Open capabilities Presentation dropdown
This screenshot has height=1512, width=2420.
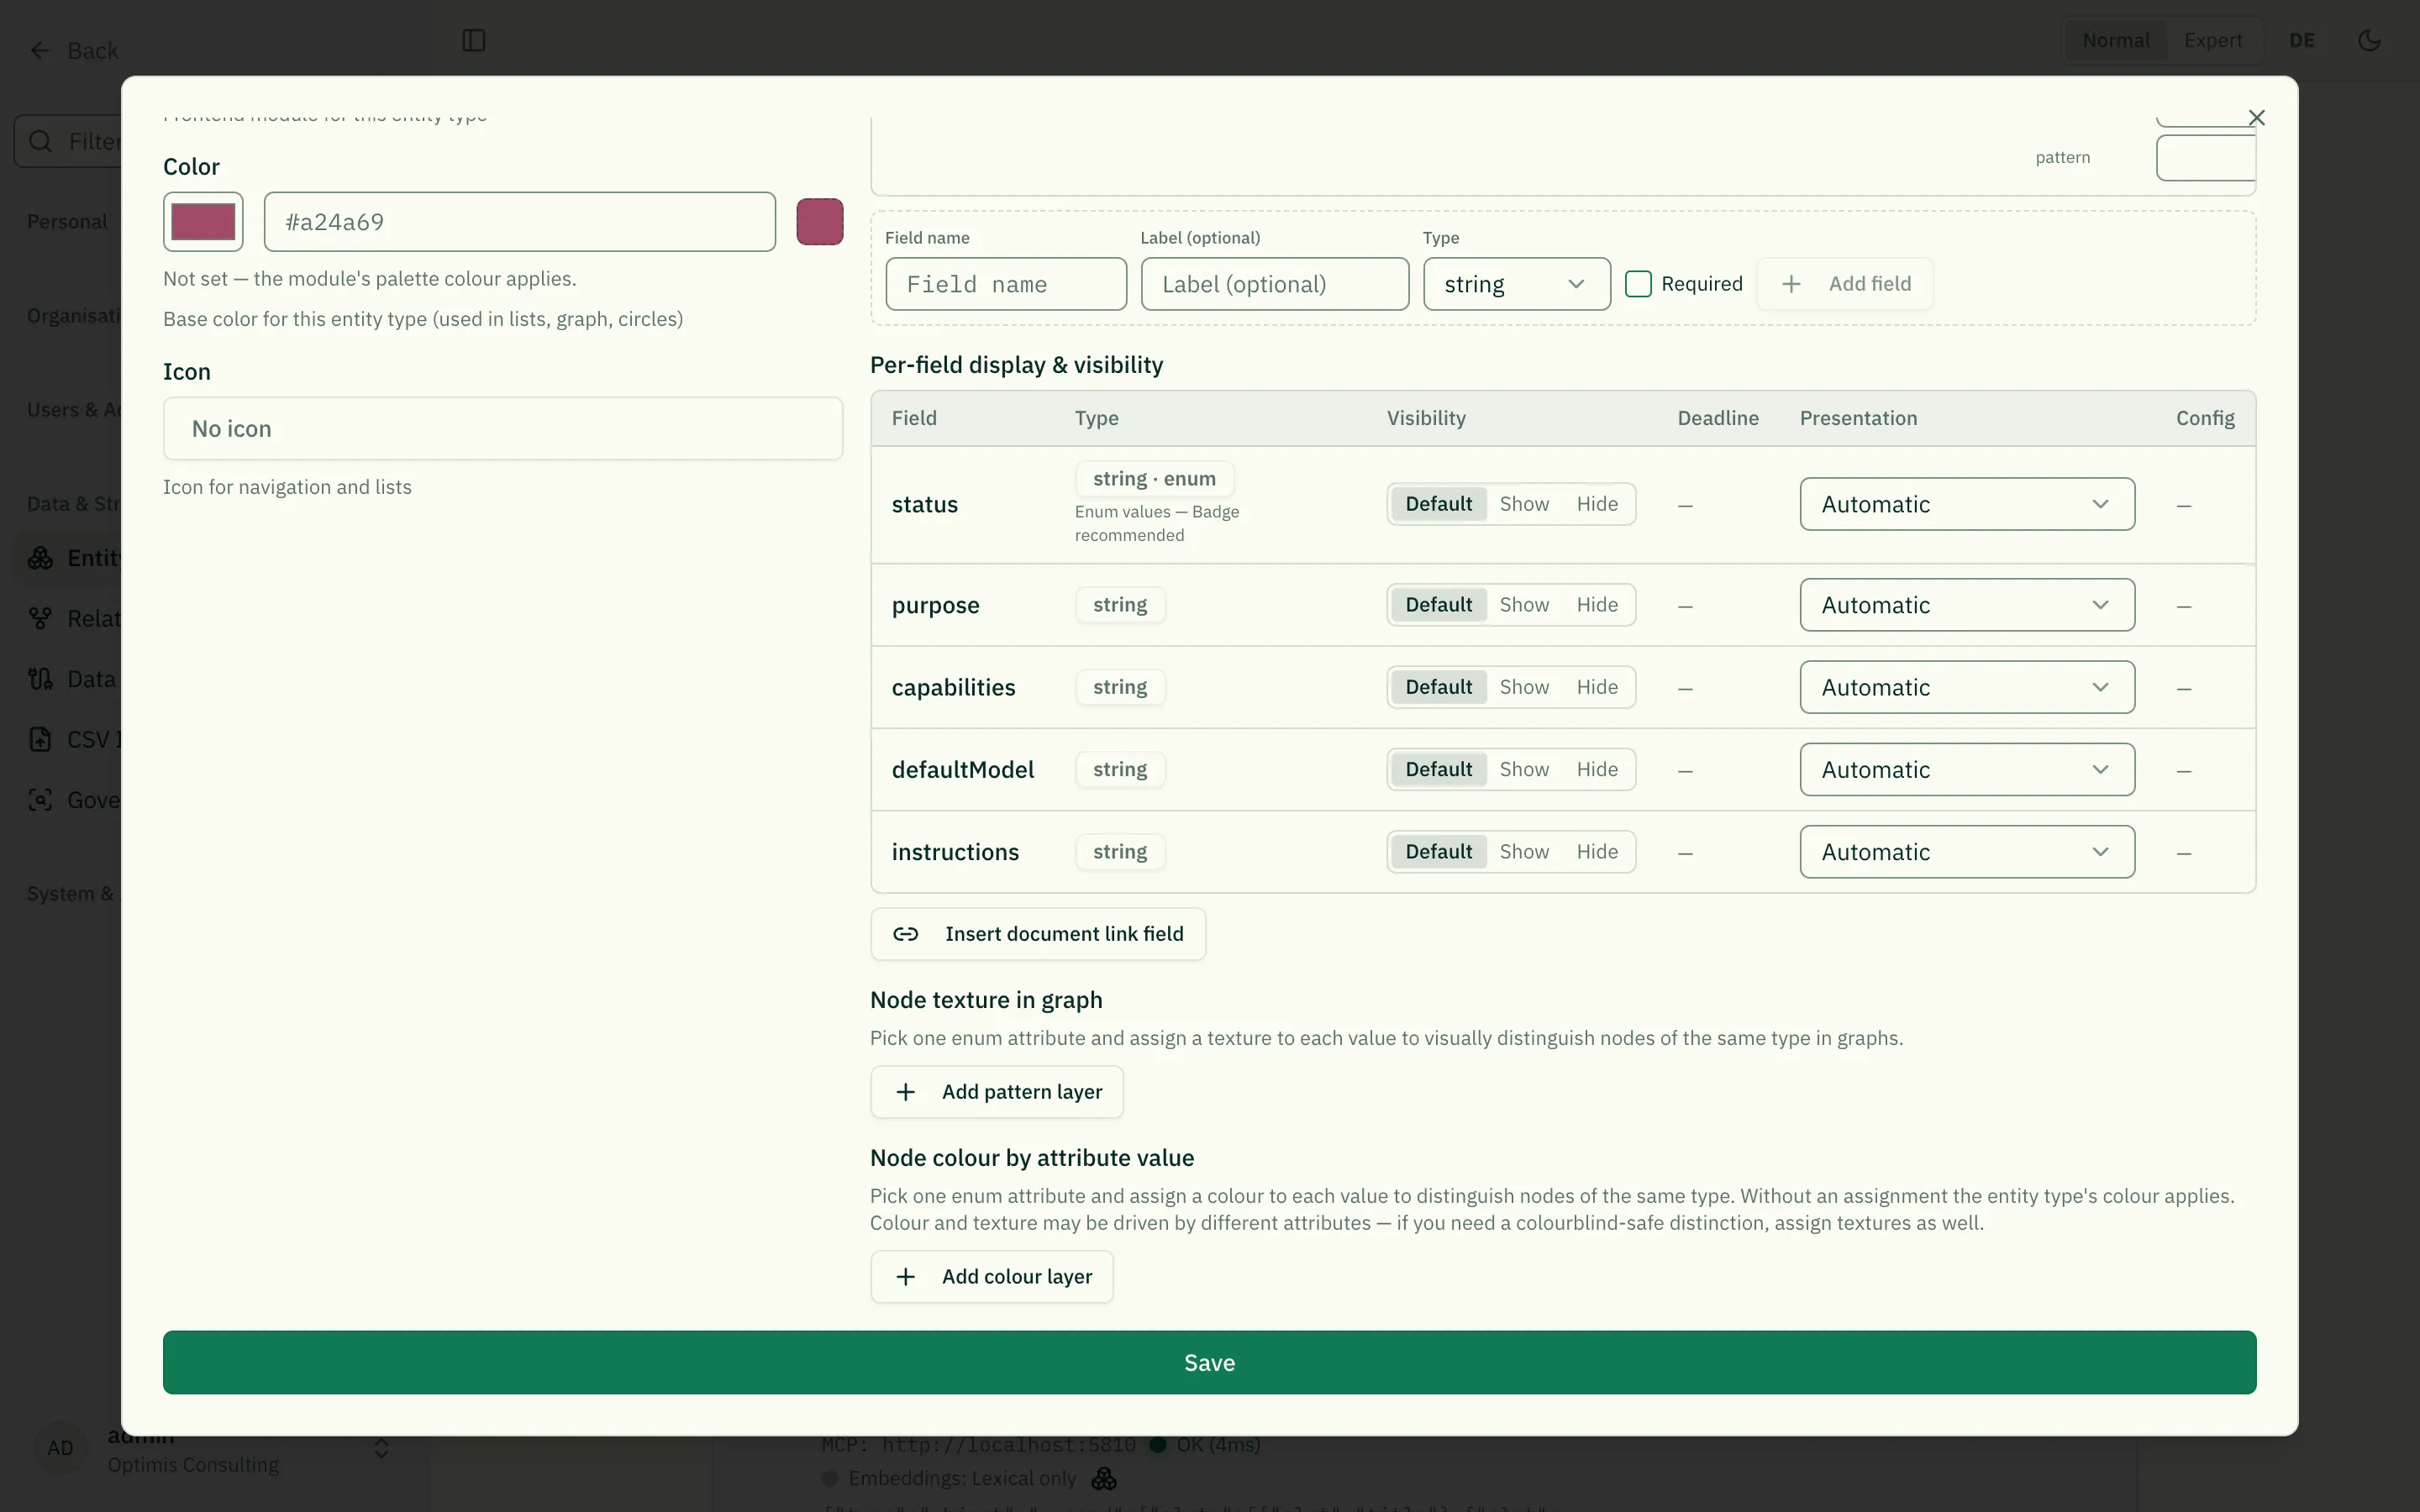(1967, 687)
